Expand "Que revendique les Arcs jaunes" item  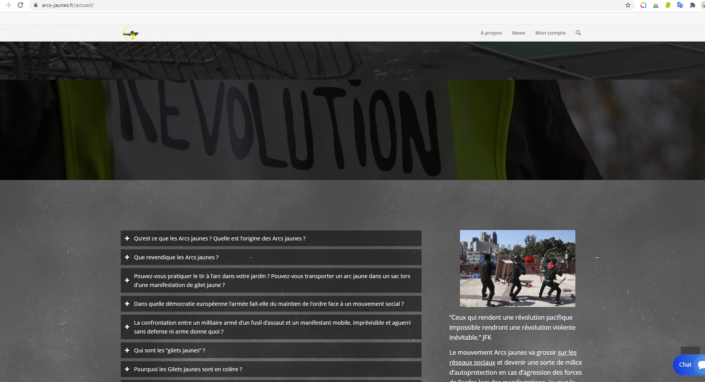coord(271,257)
